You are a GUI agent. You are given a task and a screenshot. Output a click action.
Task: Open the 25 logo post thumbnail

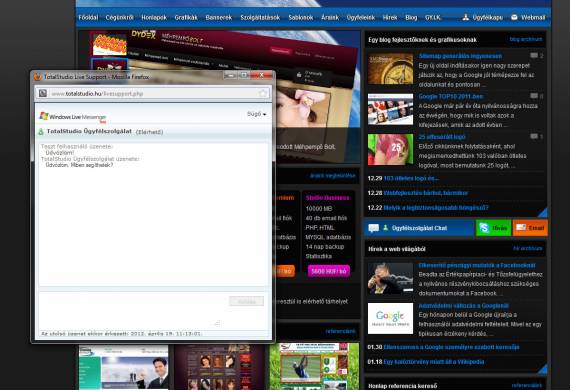pyautogui.click(x=390, y=149)
